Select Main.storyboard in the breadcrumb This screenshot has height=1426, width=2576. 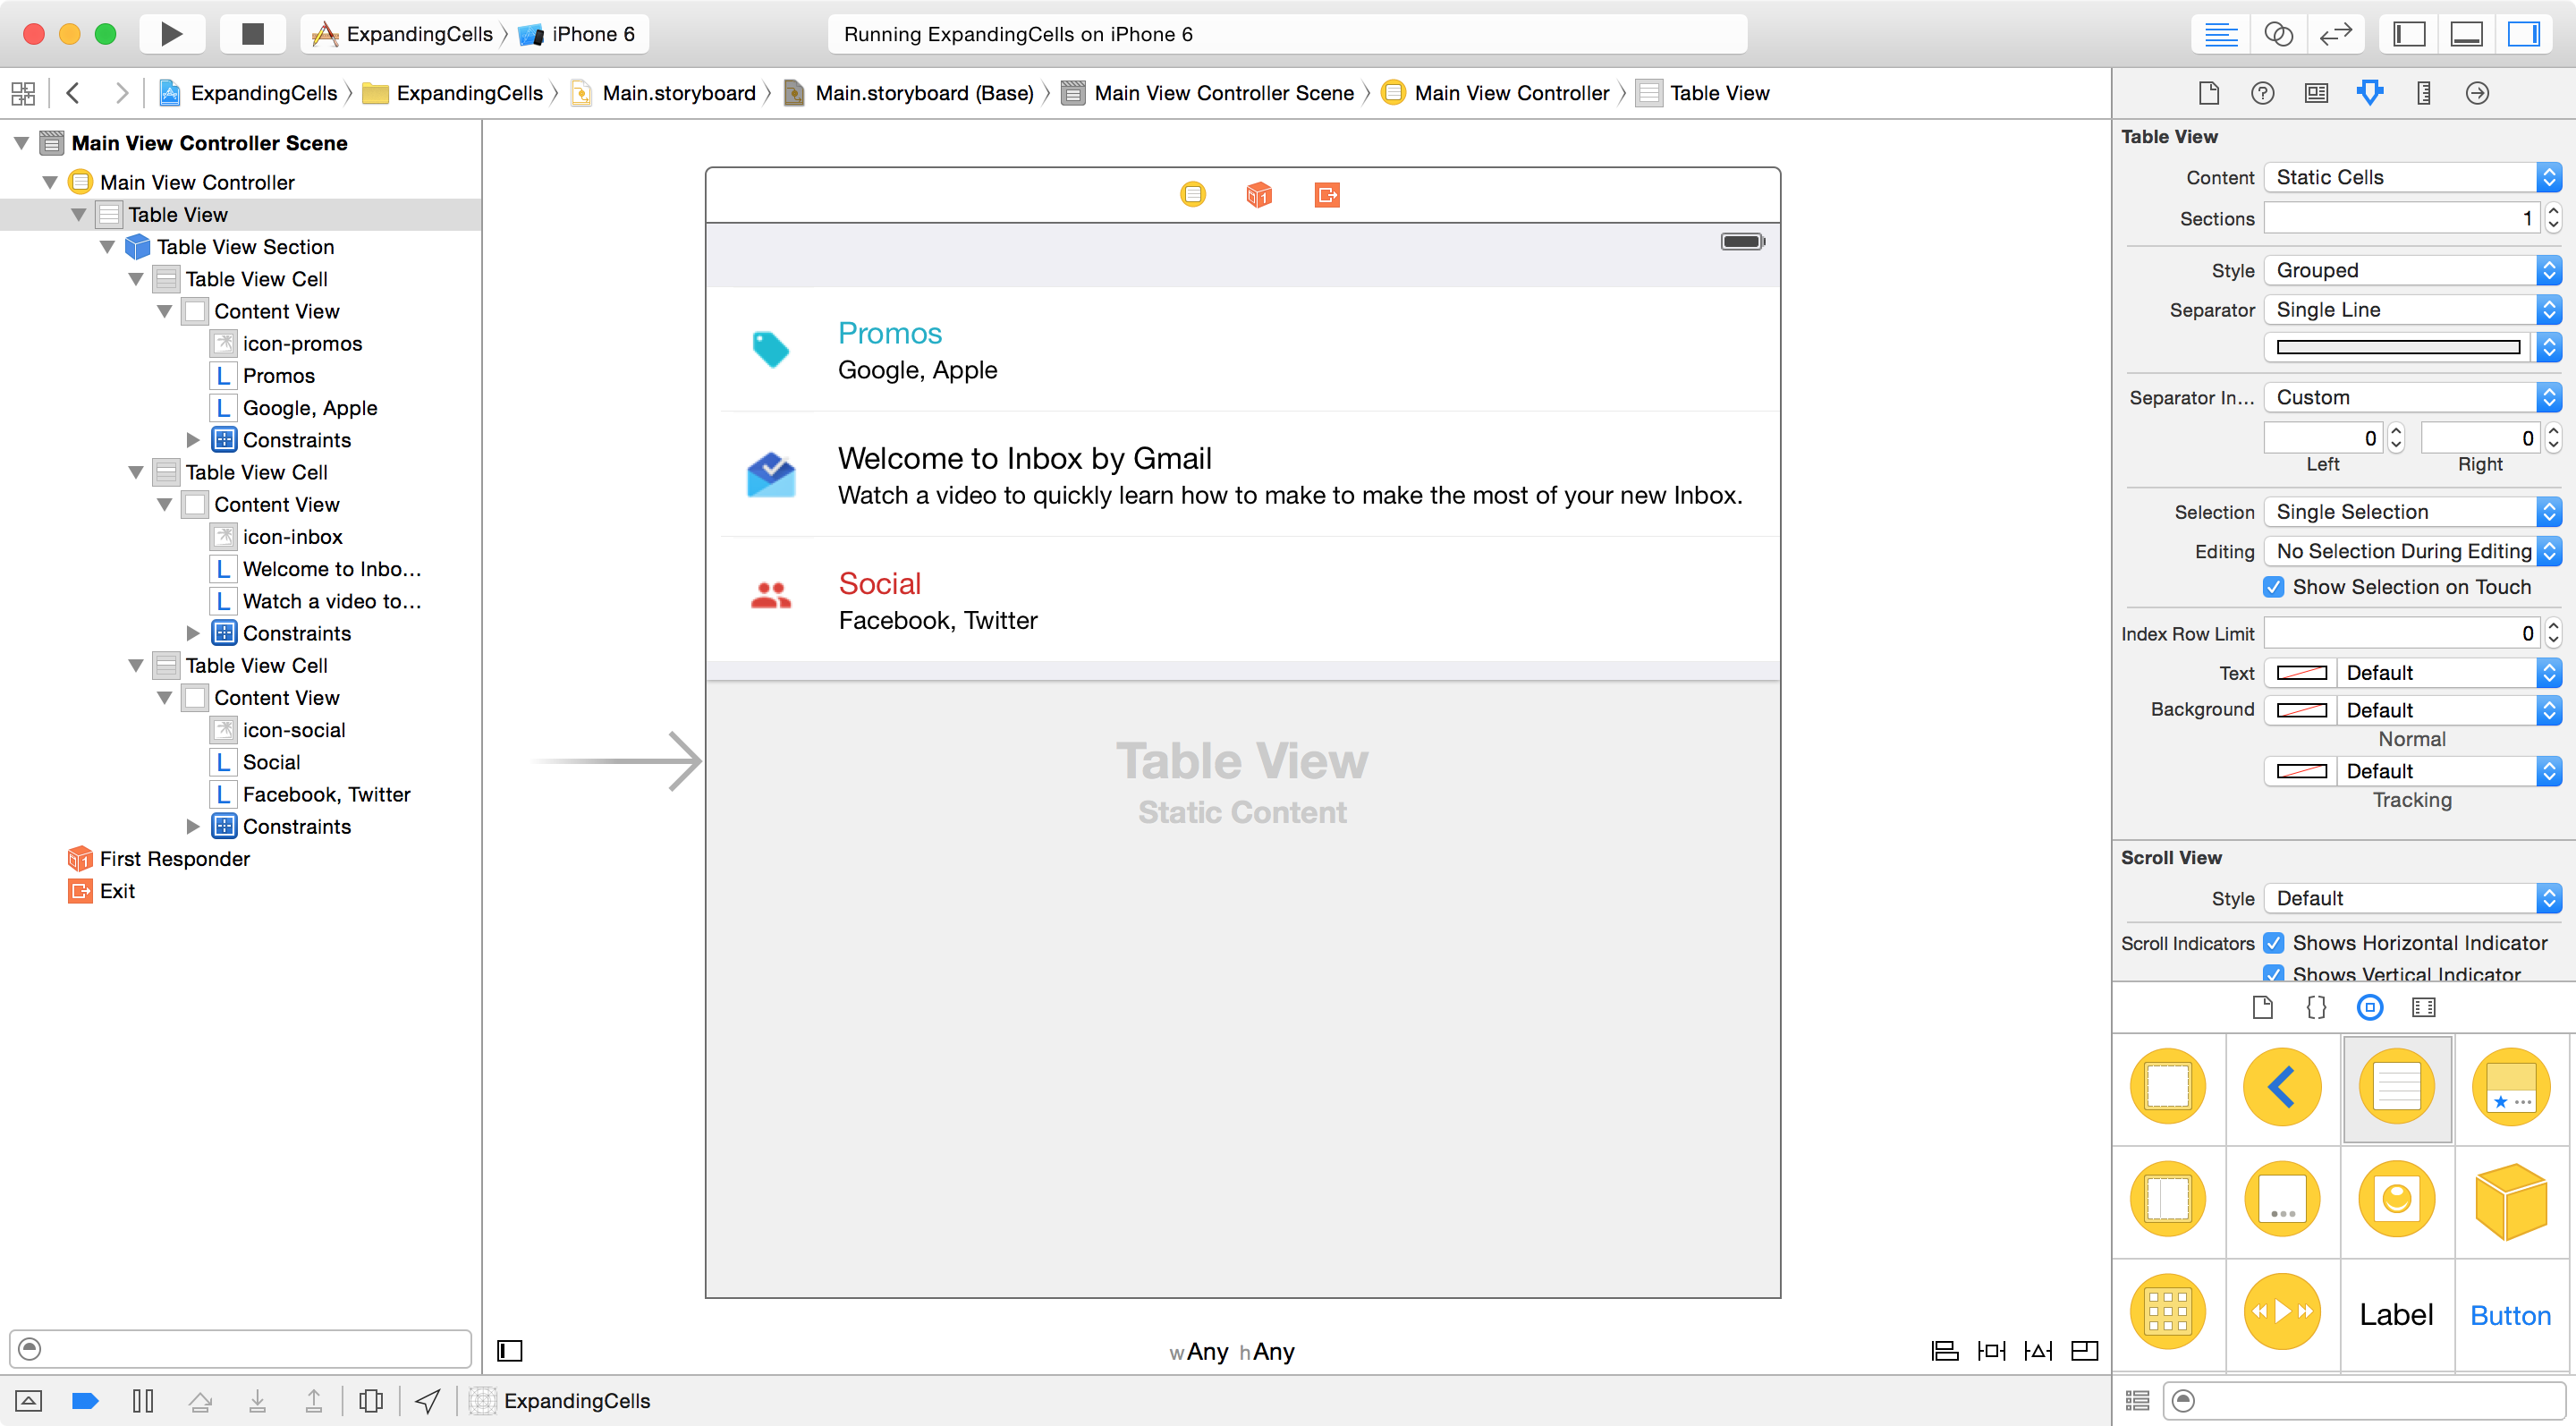(678, 93)
